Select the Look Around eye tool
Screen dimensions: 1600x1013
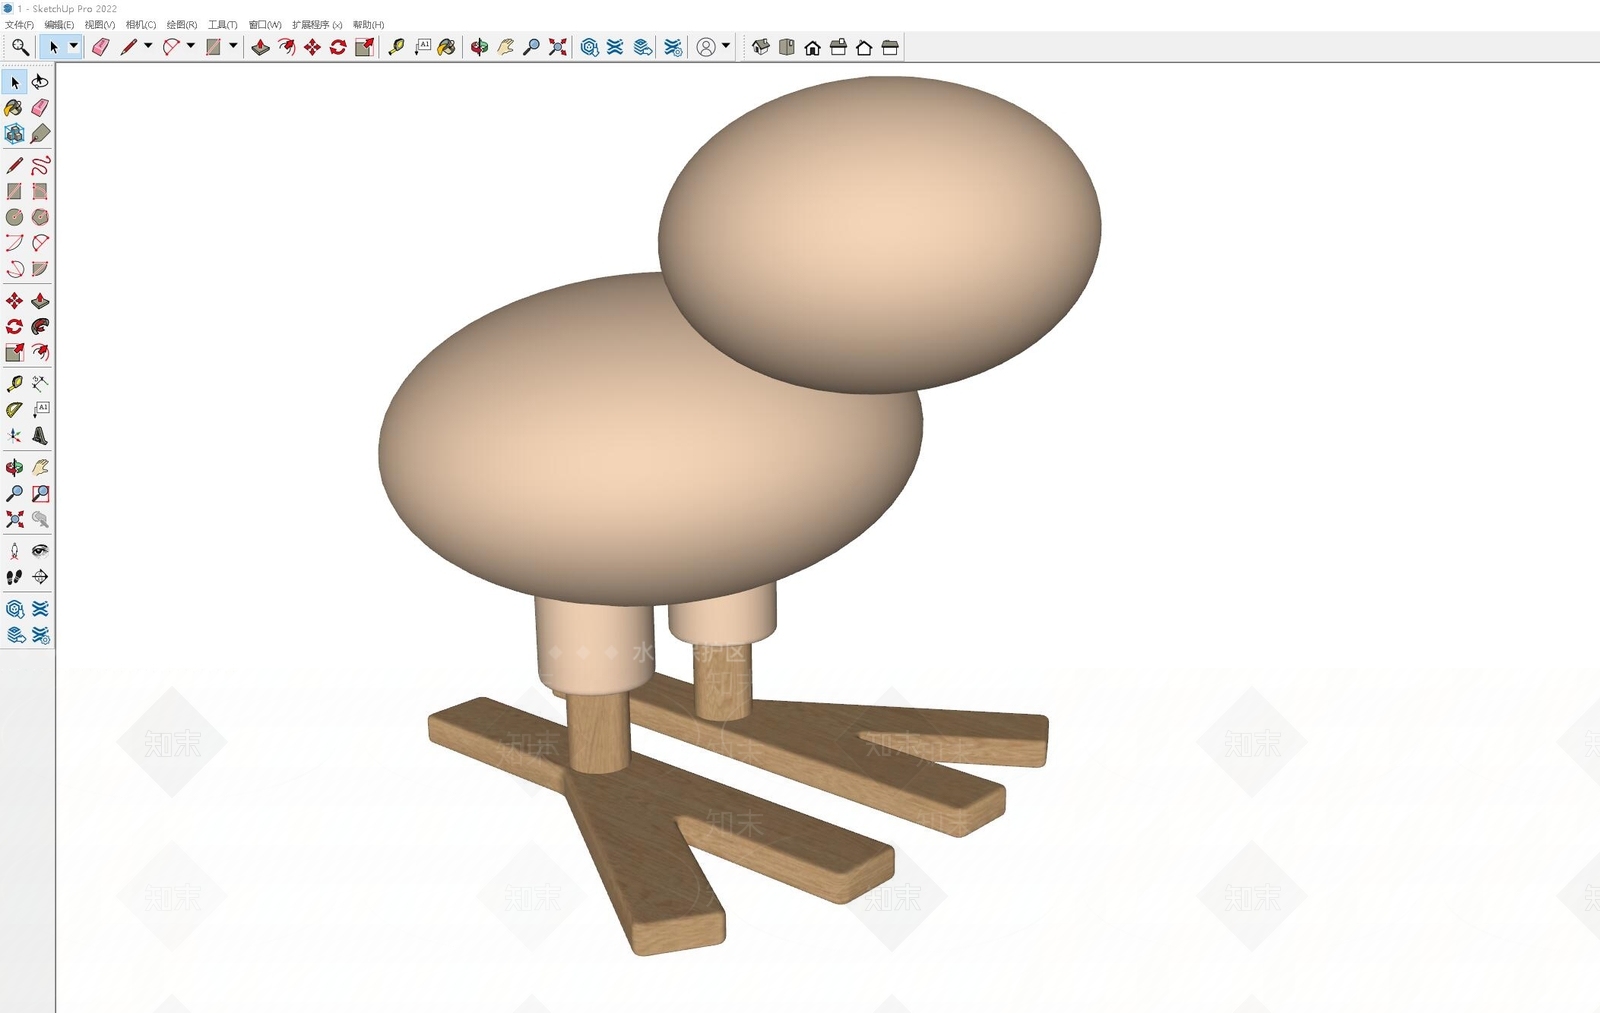coord(40,551)
